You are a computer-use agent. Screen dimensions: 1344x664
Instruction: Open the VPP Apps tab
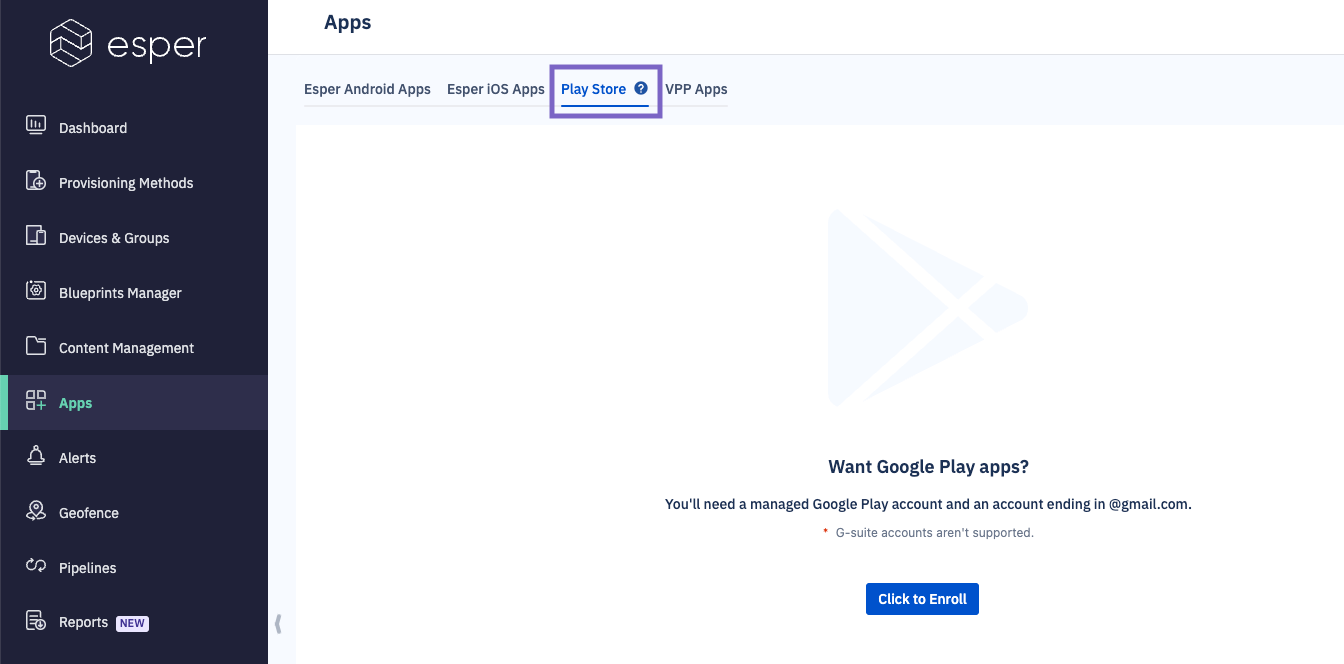coord(696,89)
